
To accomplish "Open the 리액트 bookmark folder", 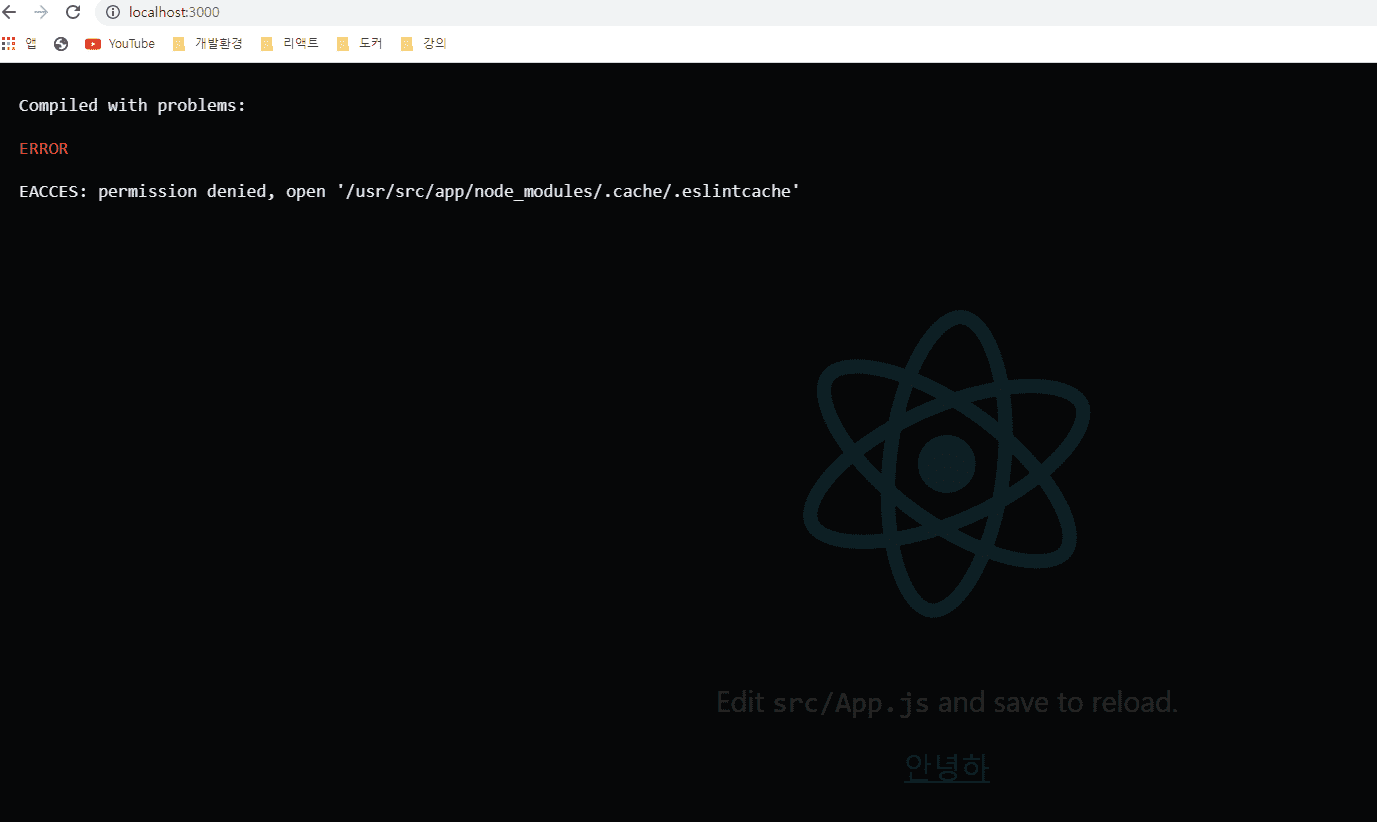I will coord(290,43).
